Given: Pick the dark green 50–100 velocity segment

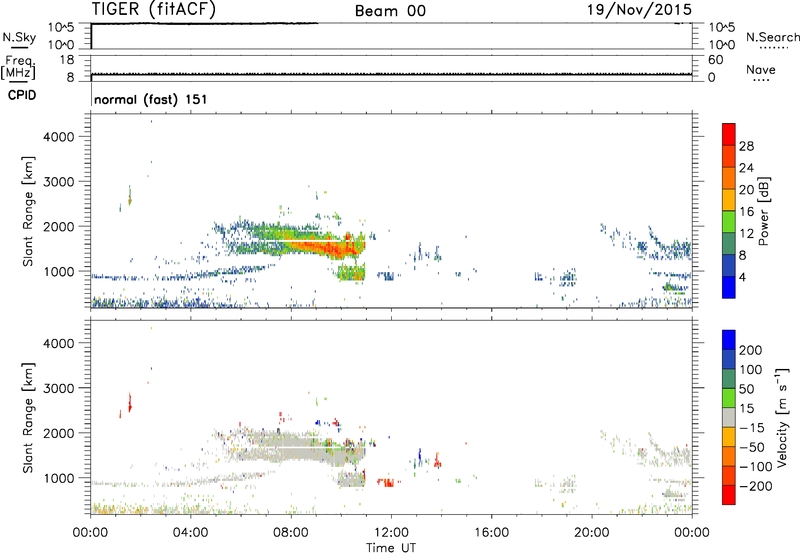Looking at the screenshot, I should point(729,379).
